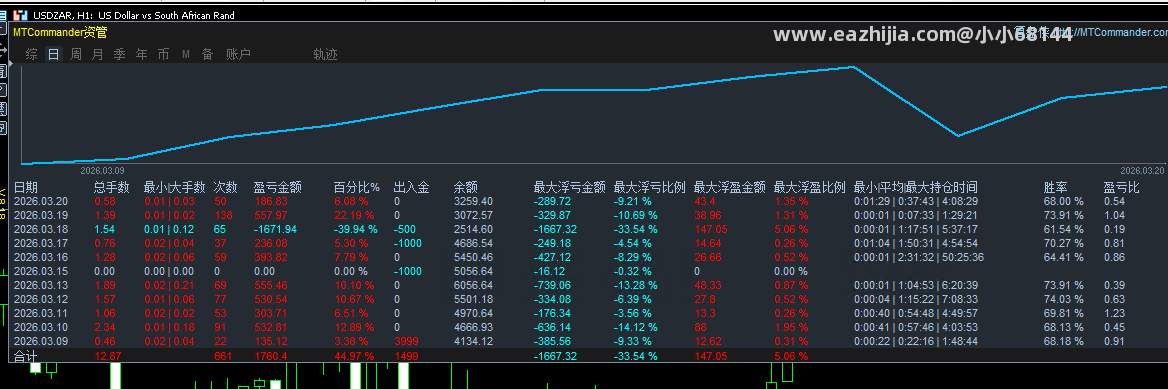The height and width of the screenshot is (389, 1168).
Task: Click the 3259.40 balance cell
Action: coord(473,201)
